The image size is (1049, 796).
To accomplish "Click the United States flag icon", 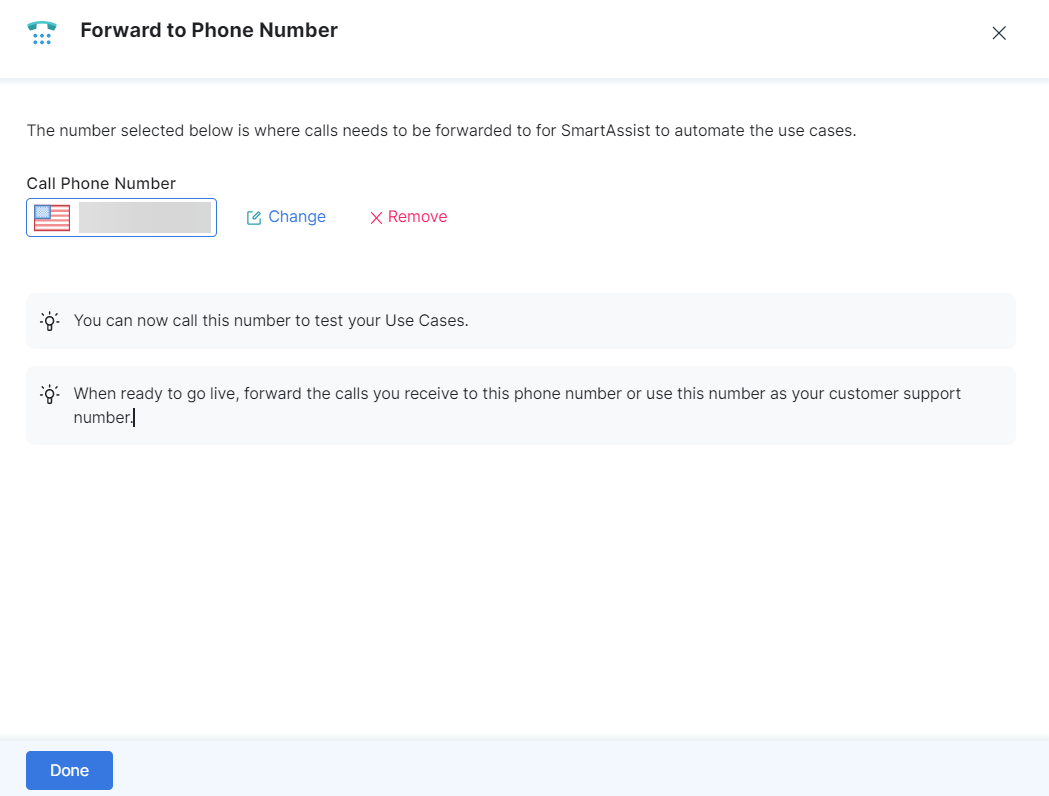I will click(52, 217).
